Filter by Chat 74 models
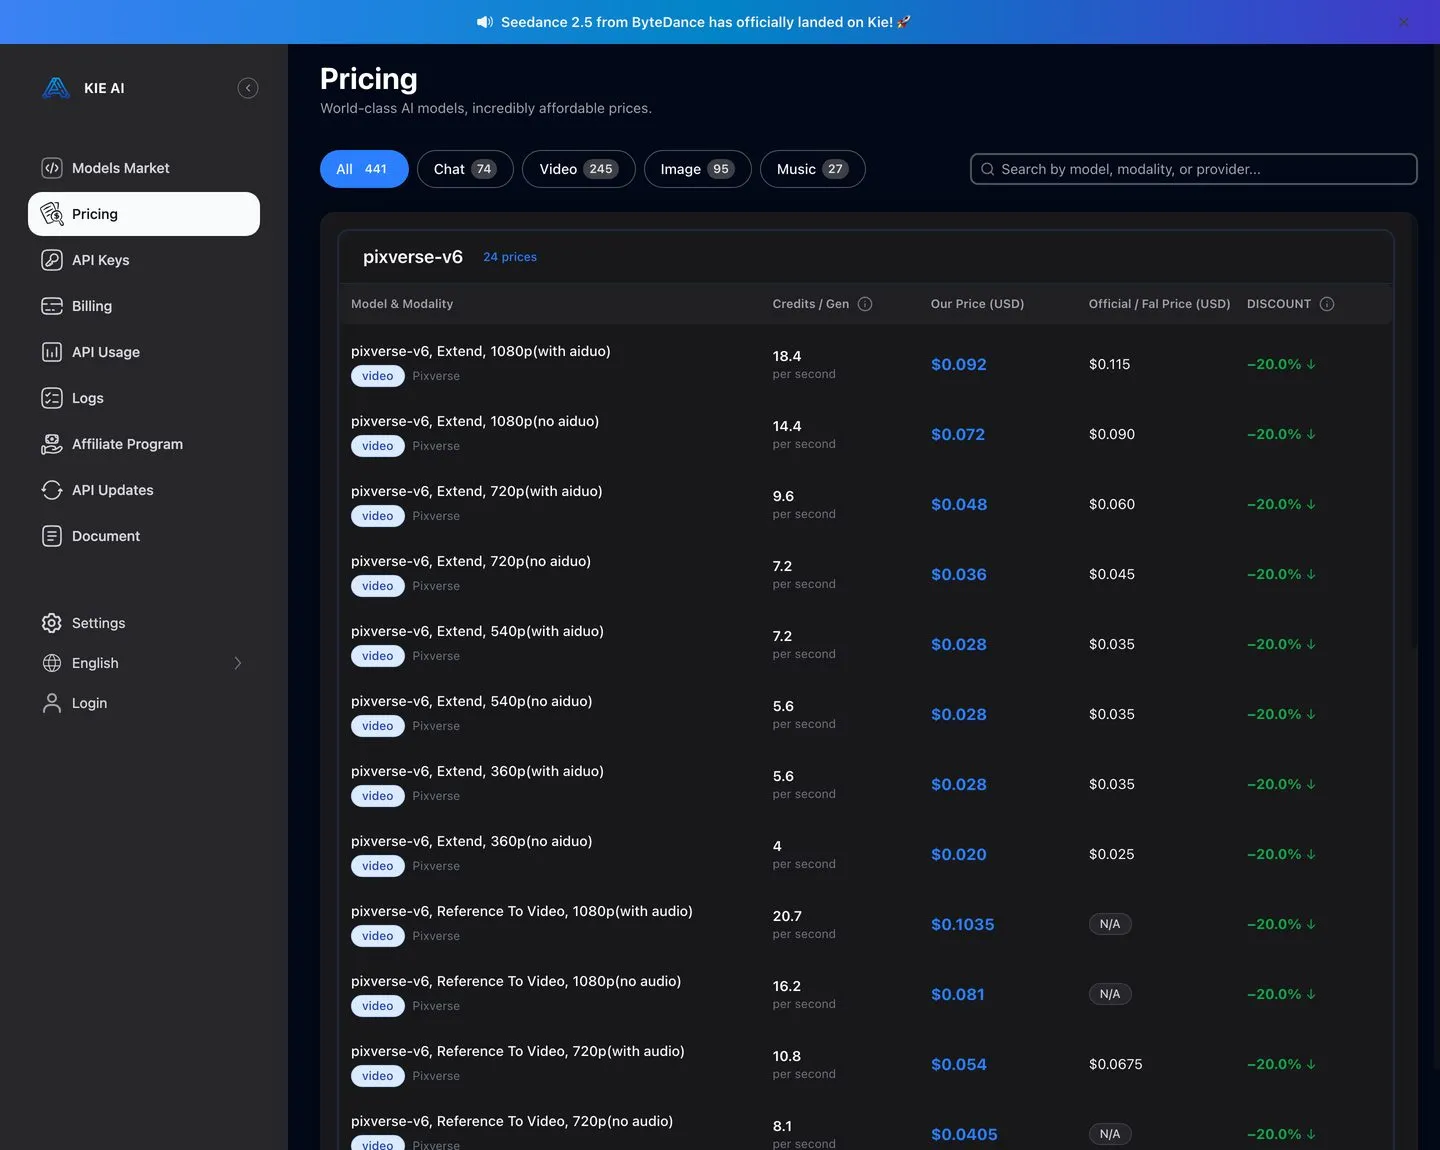This screenshot has width=1440, height=1150. (465, 169)
